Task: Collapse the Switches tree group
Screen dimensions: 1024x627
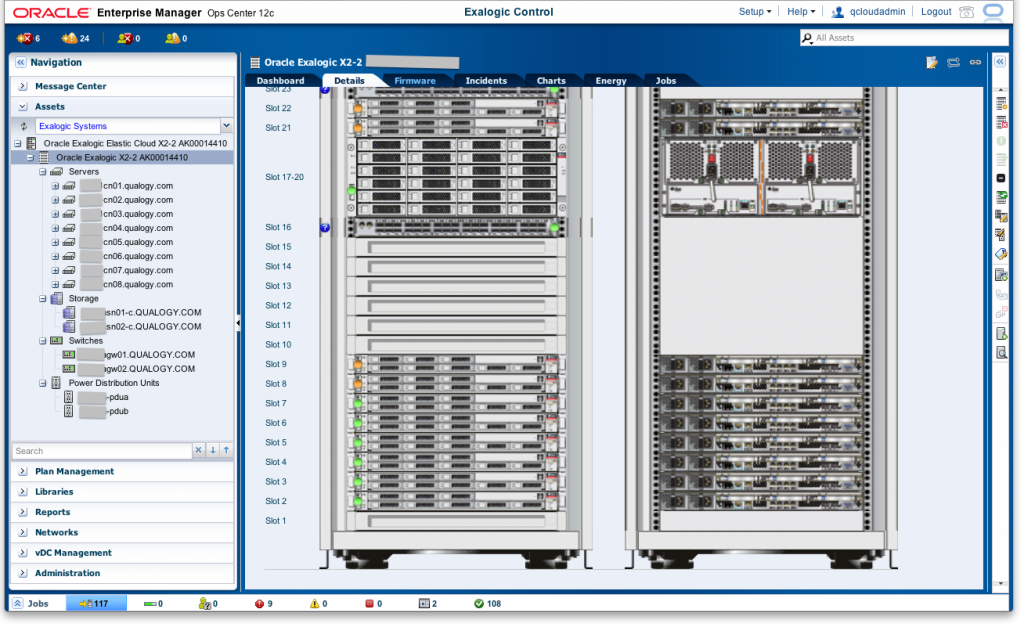Action: [43, 341]
